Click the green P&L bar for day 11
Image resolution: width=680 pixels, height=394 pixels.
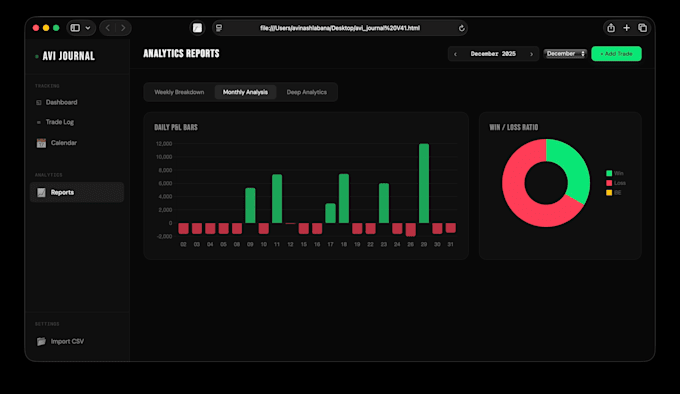click(x=277, y=199)
